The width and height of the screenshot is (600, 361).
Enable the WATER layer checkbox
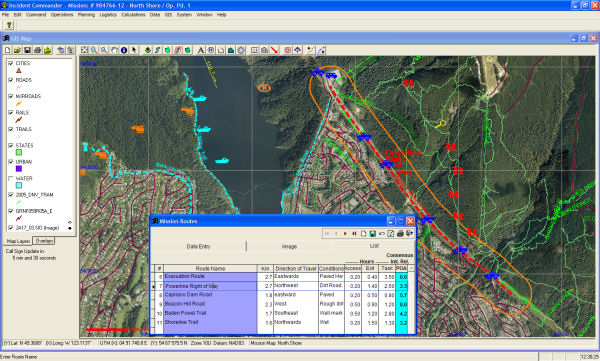click(x=11, y=178)
